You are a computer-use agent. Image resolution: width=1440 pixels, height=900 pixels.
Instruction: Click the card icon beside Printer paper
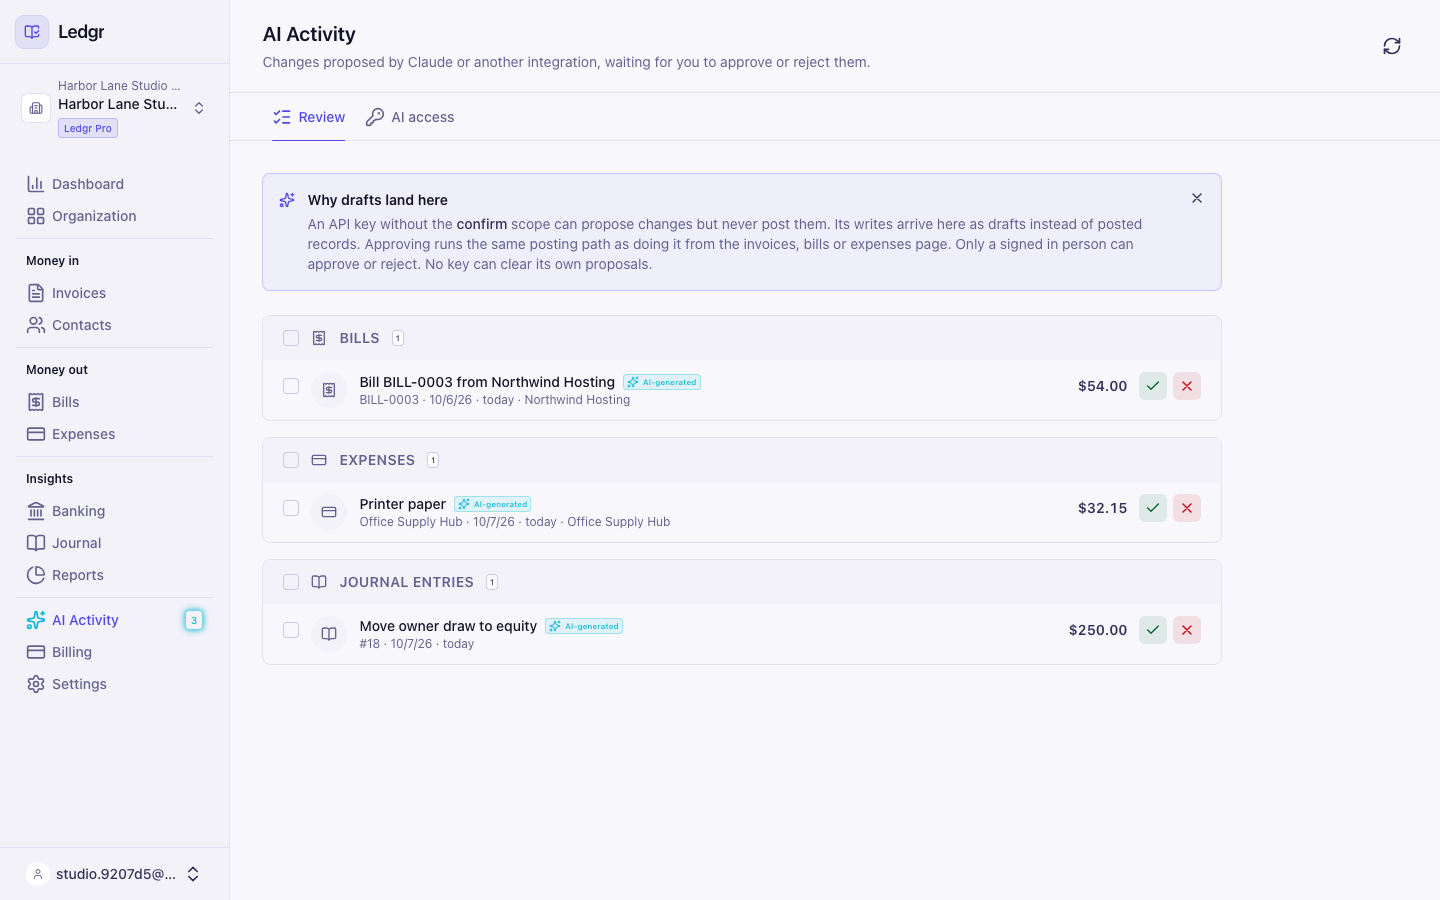pyautogui.click(x=329, y=512)
